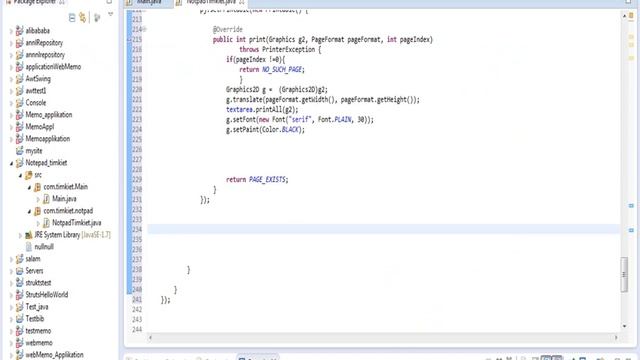The image size is (640, 360).
Task: Select webMemo_Applikation project in the tree
Action: (54, 355)
